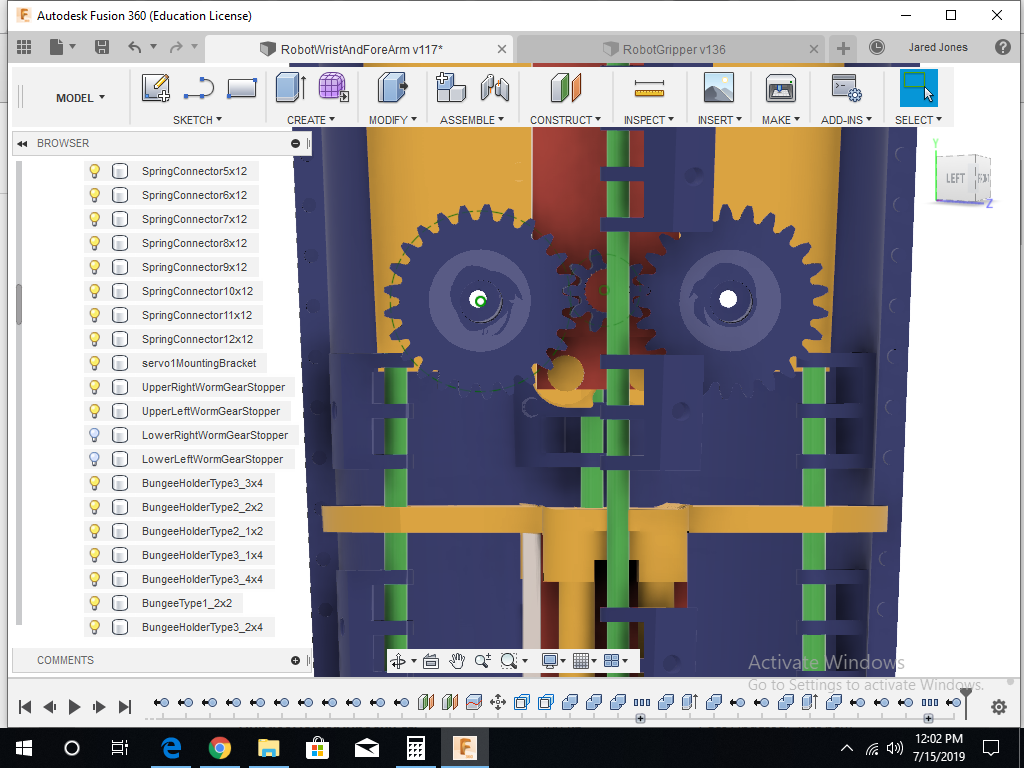Image resolution: width=1024 pixels, height=768 pixels.
Task: Hide UpperRightWormGearStopper with its bulb
Action: click(x=95, y=387)
